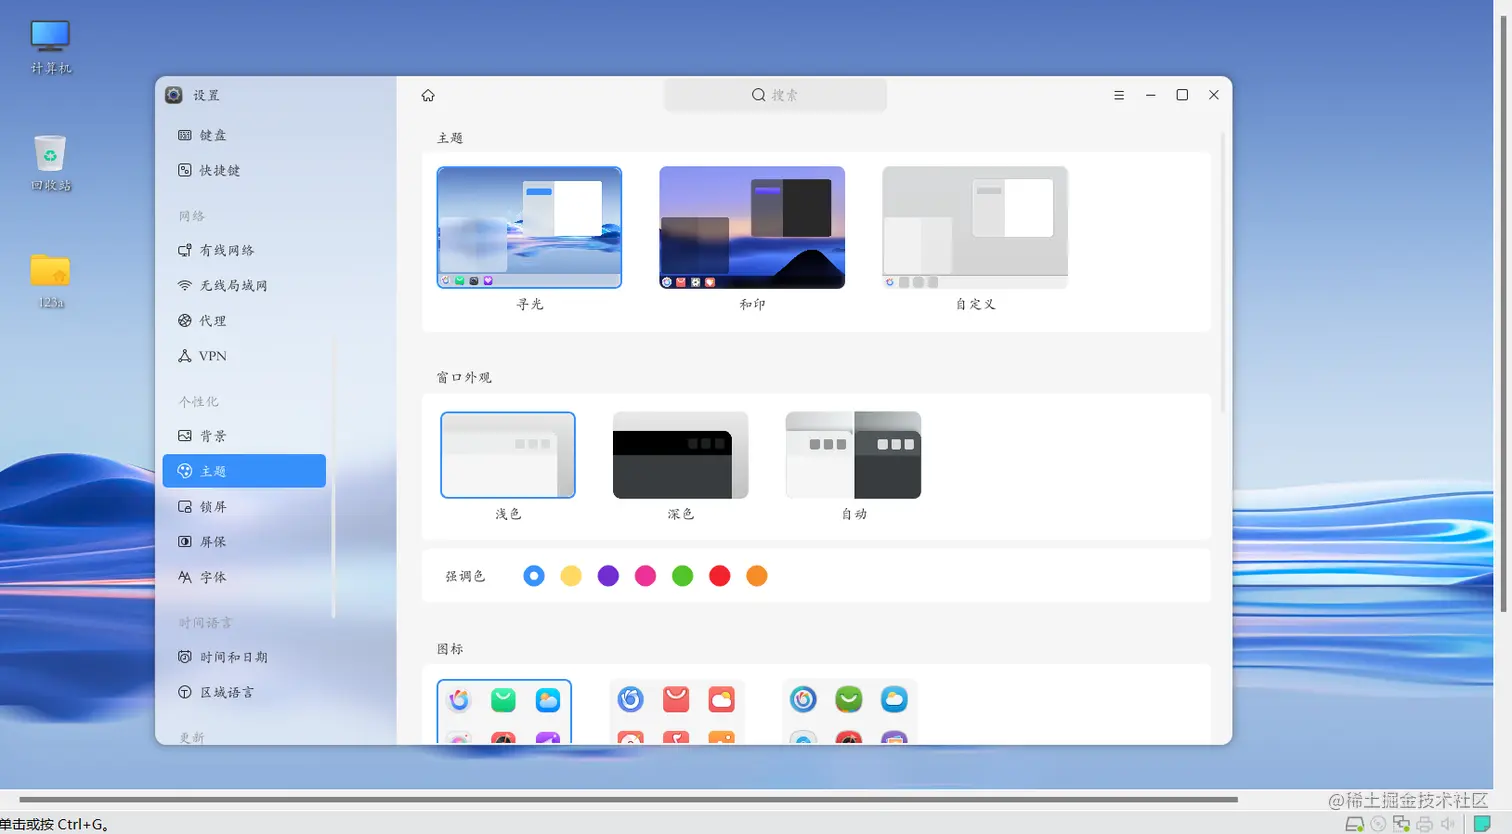Click the VPN icon in the sidebar
This screenshot has height=834, width=1512.
click(x=185, y=356)
